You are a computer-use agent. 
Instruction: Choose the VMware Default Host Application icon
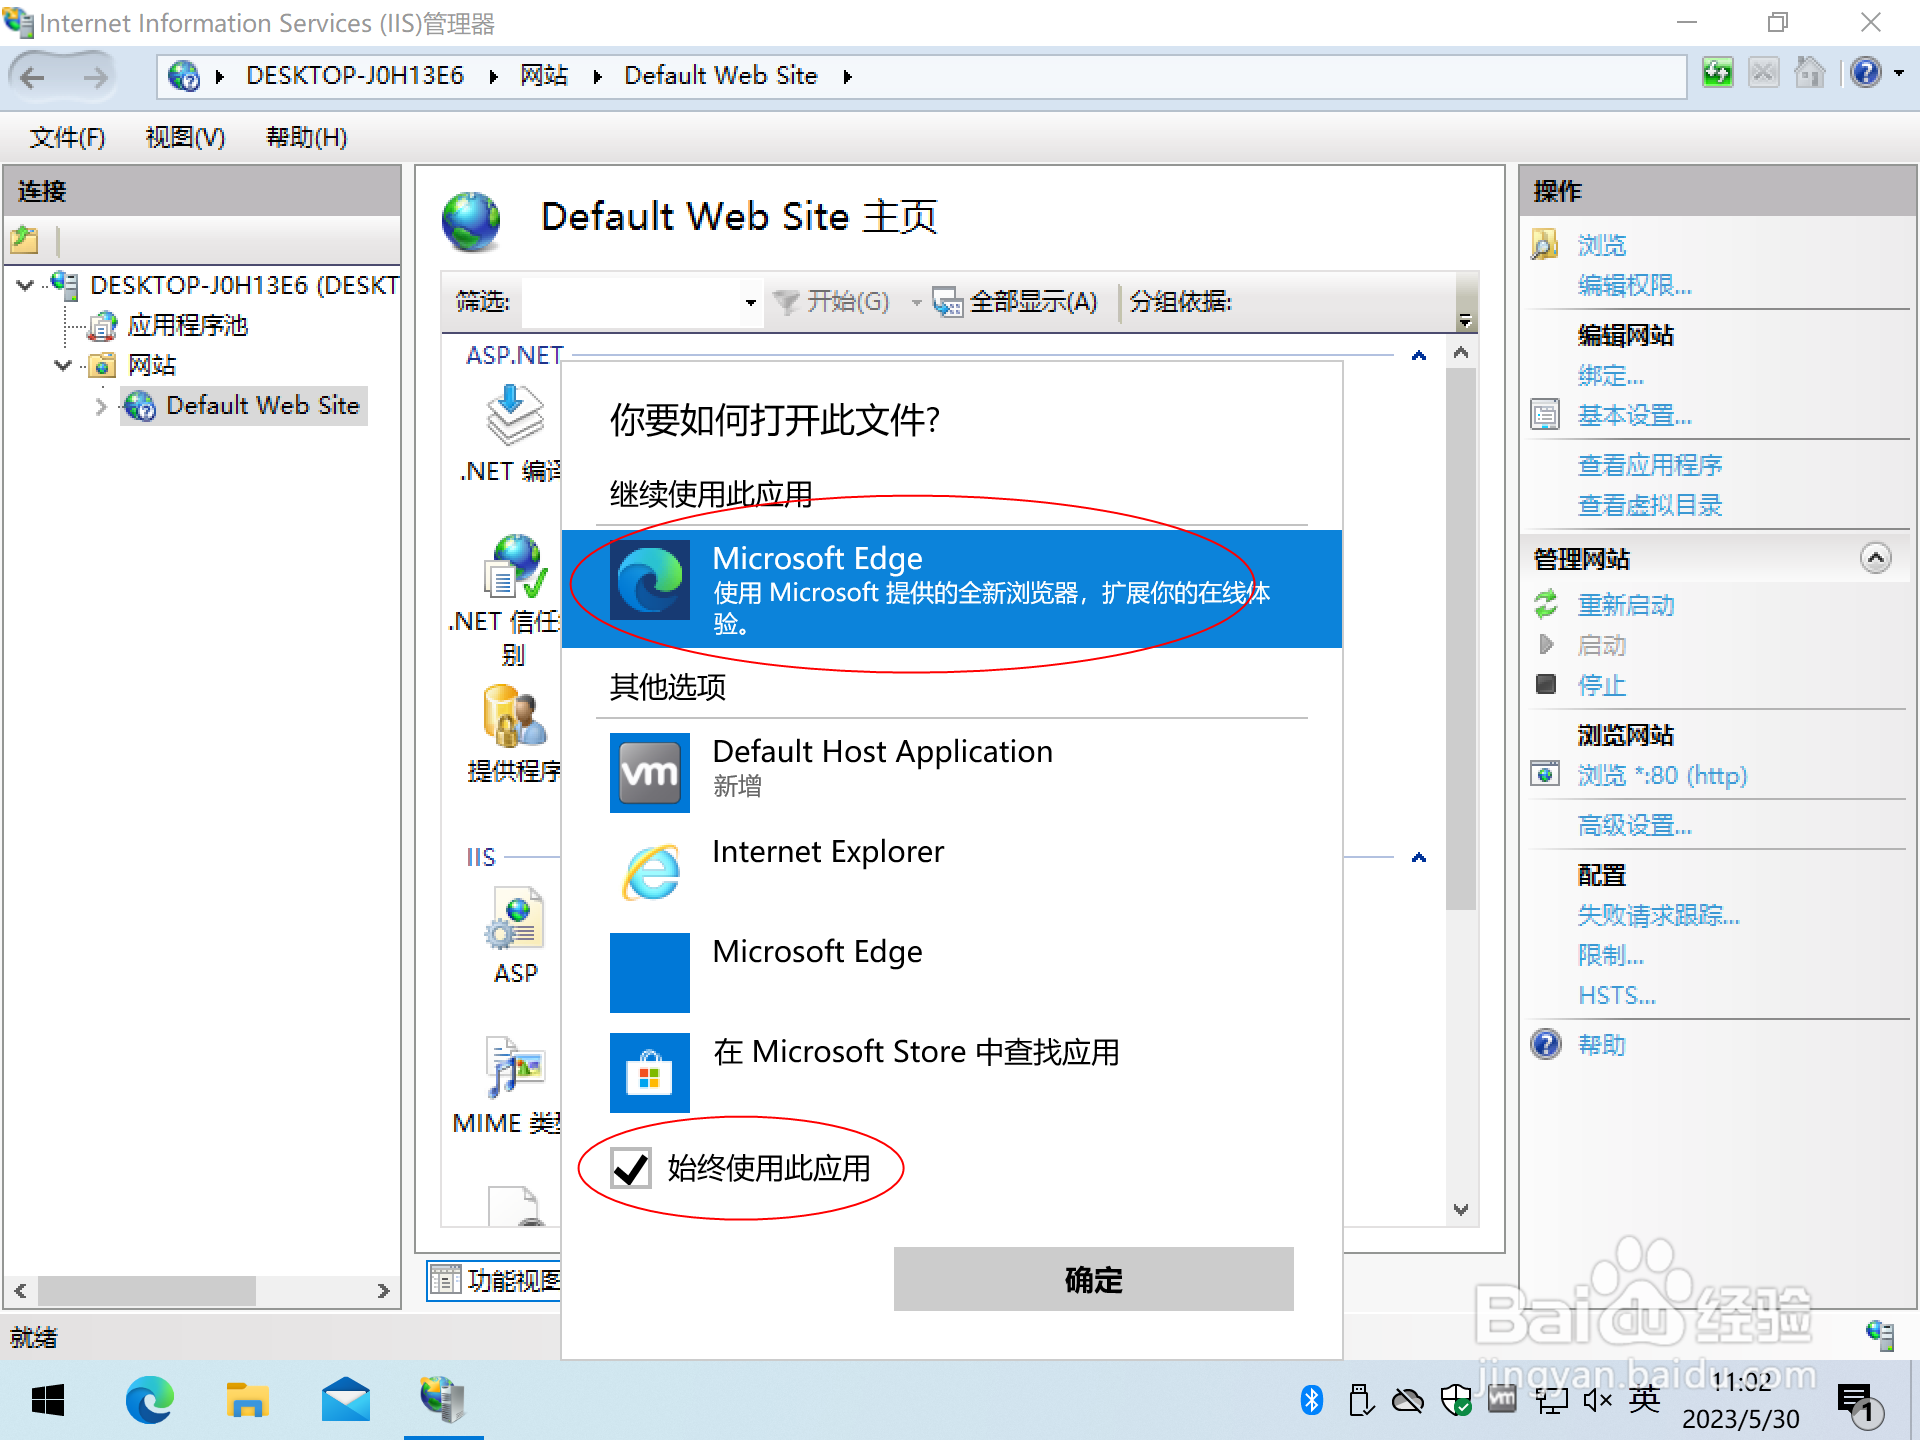[x=650, y=772]
